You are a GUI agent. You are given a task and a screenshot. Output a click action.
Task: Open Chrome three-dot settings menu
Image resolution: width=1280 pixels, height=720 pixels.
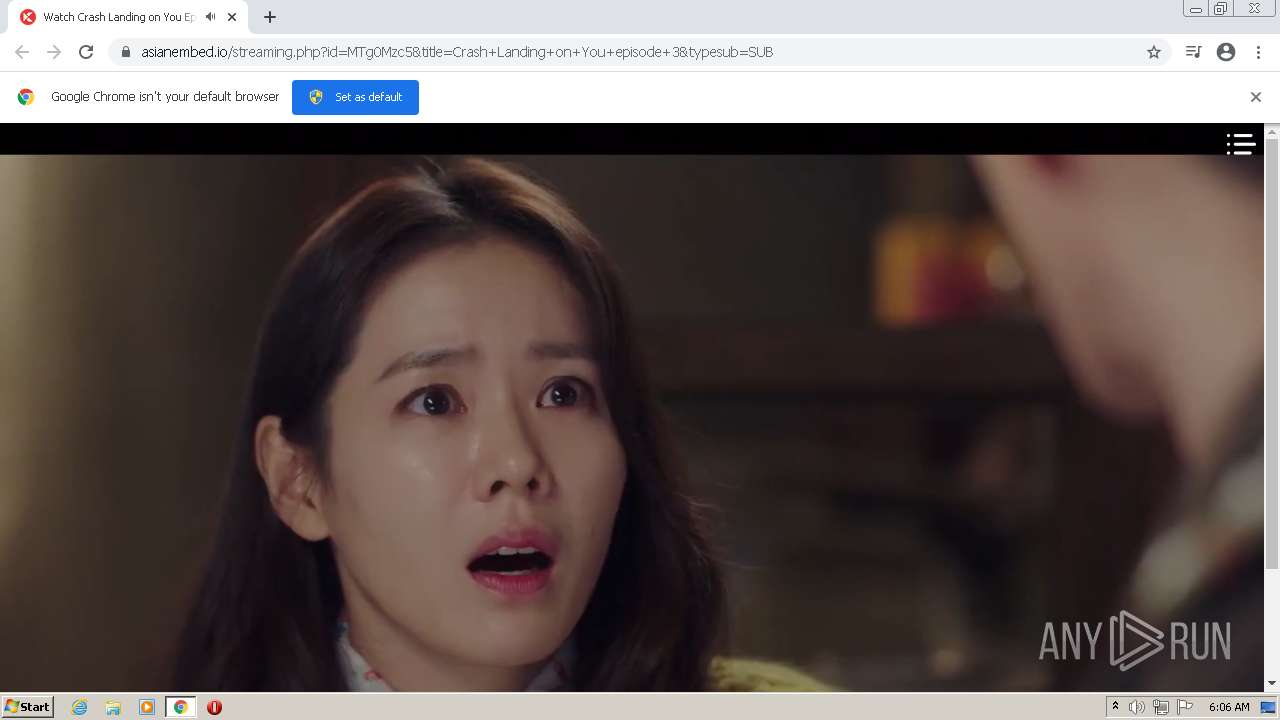coord(1258,52)
